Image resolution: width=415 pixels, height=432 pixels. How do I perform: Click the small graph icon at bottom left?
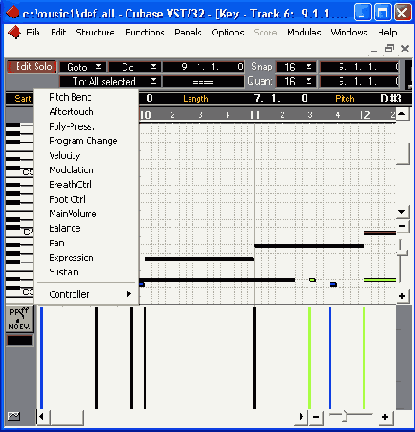(14, 416)
